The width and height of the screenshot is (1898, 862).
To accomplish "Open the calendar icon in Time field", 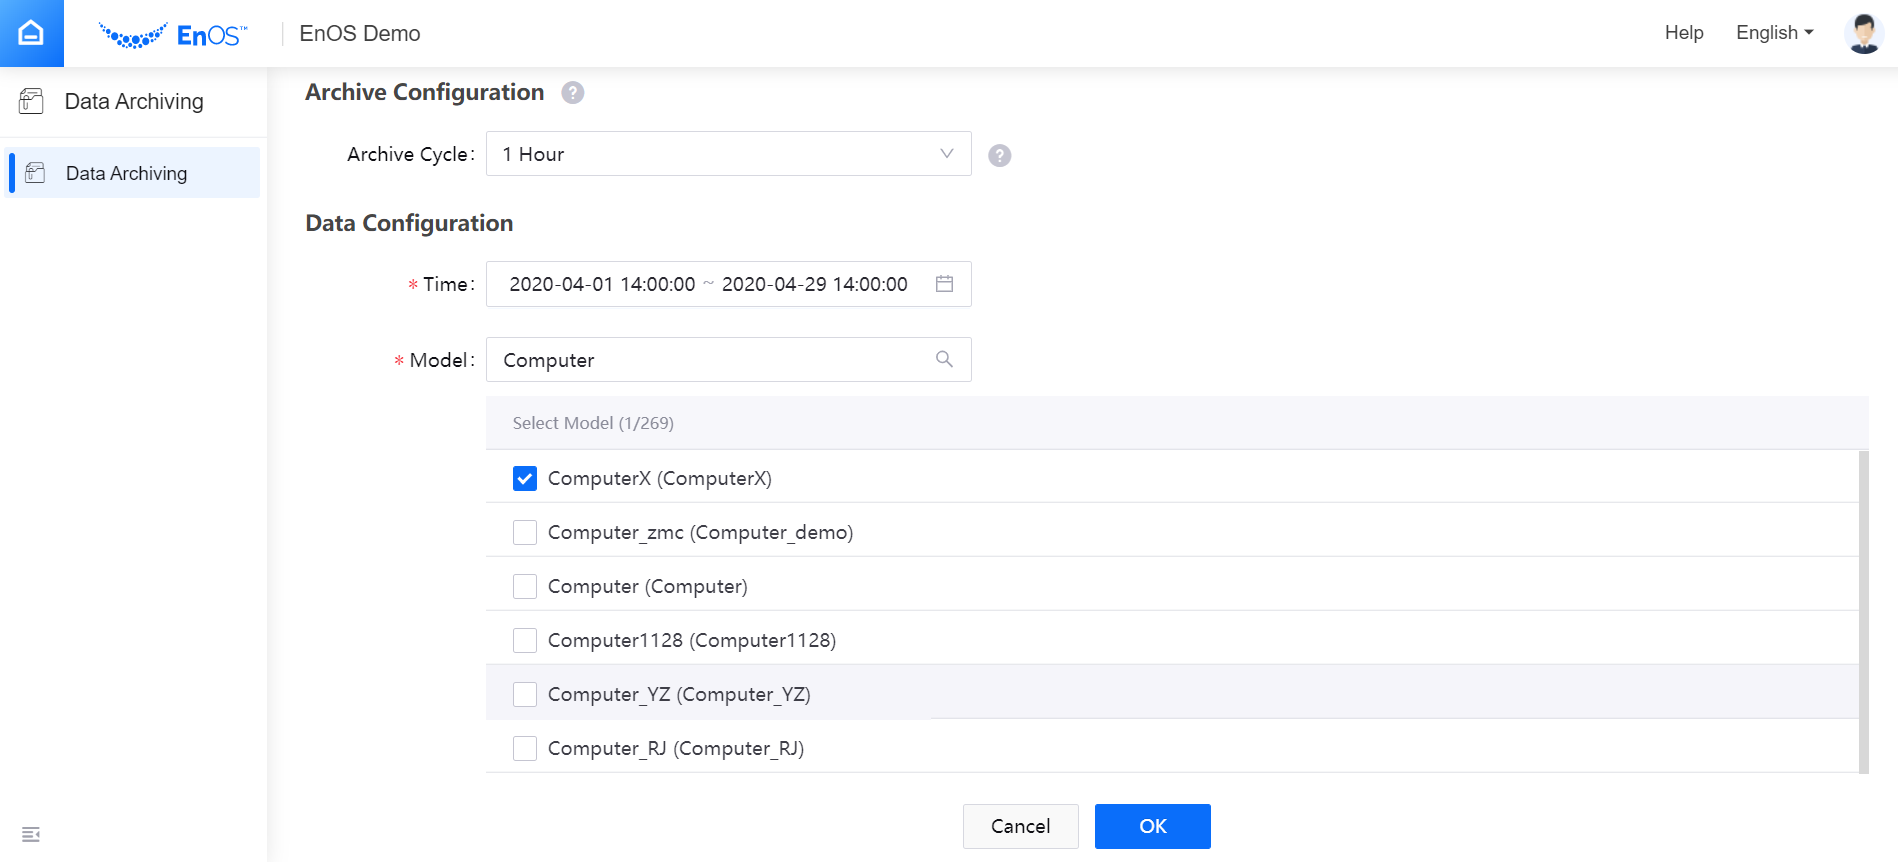I will [944, 284].
